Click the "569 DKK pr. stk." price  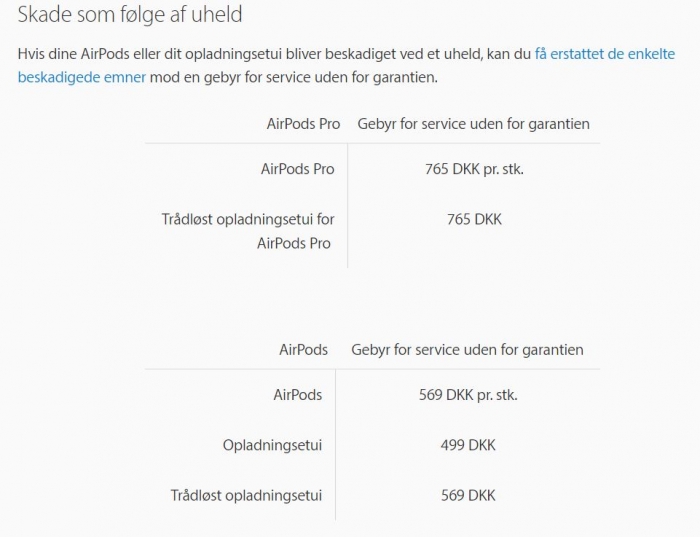(468, 395)
